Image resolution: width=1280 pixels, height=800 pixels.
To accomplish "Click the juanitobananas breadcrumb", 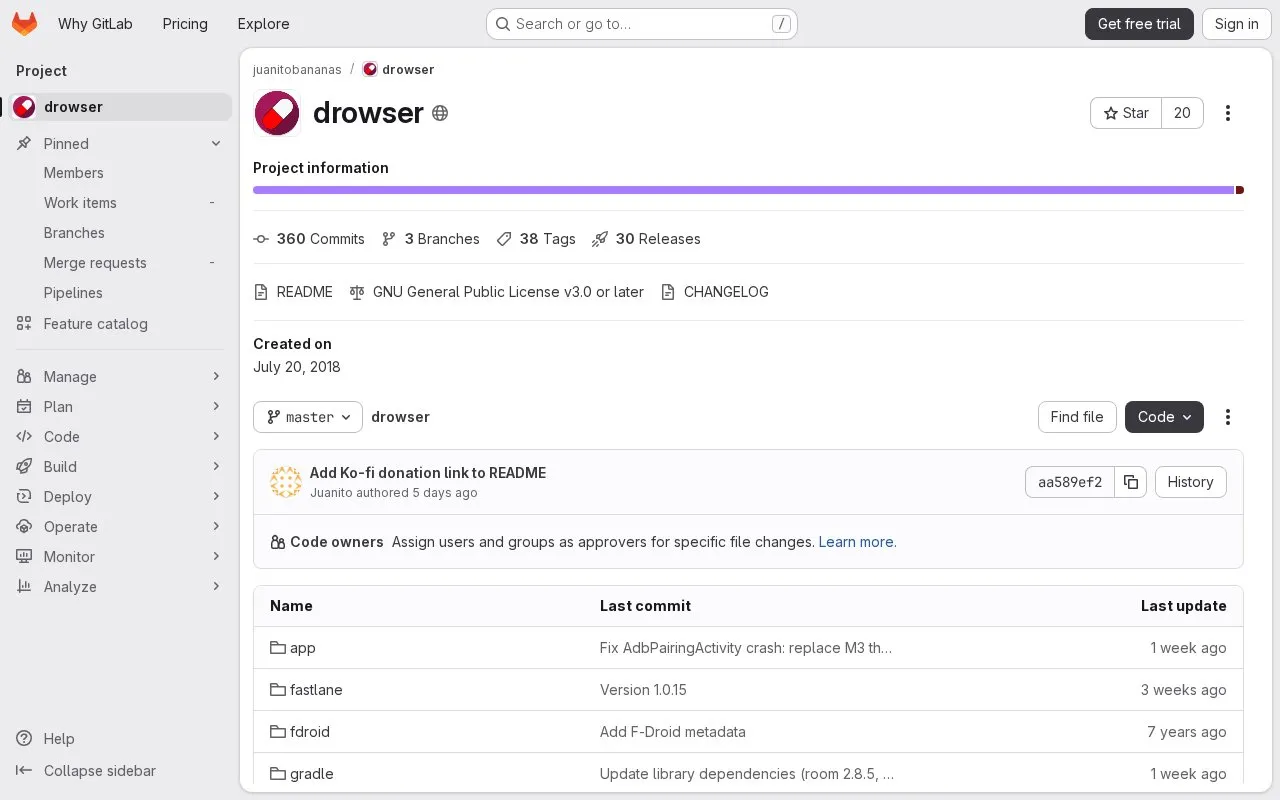I will click(x=297, y=70).
